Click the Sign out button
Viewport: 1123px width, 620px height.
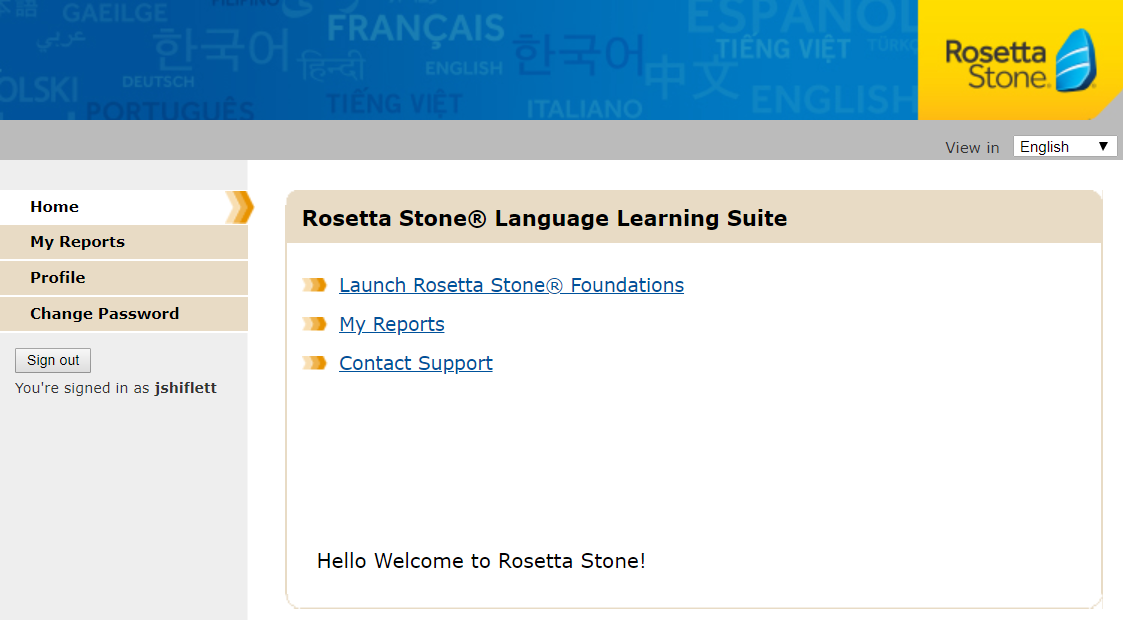pos(52,360)
